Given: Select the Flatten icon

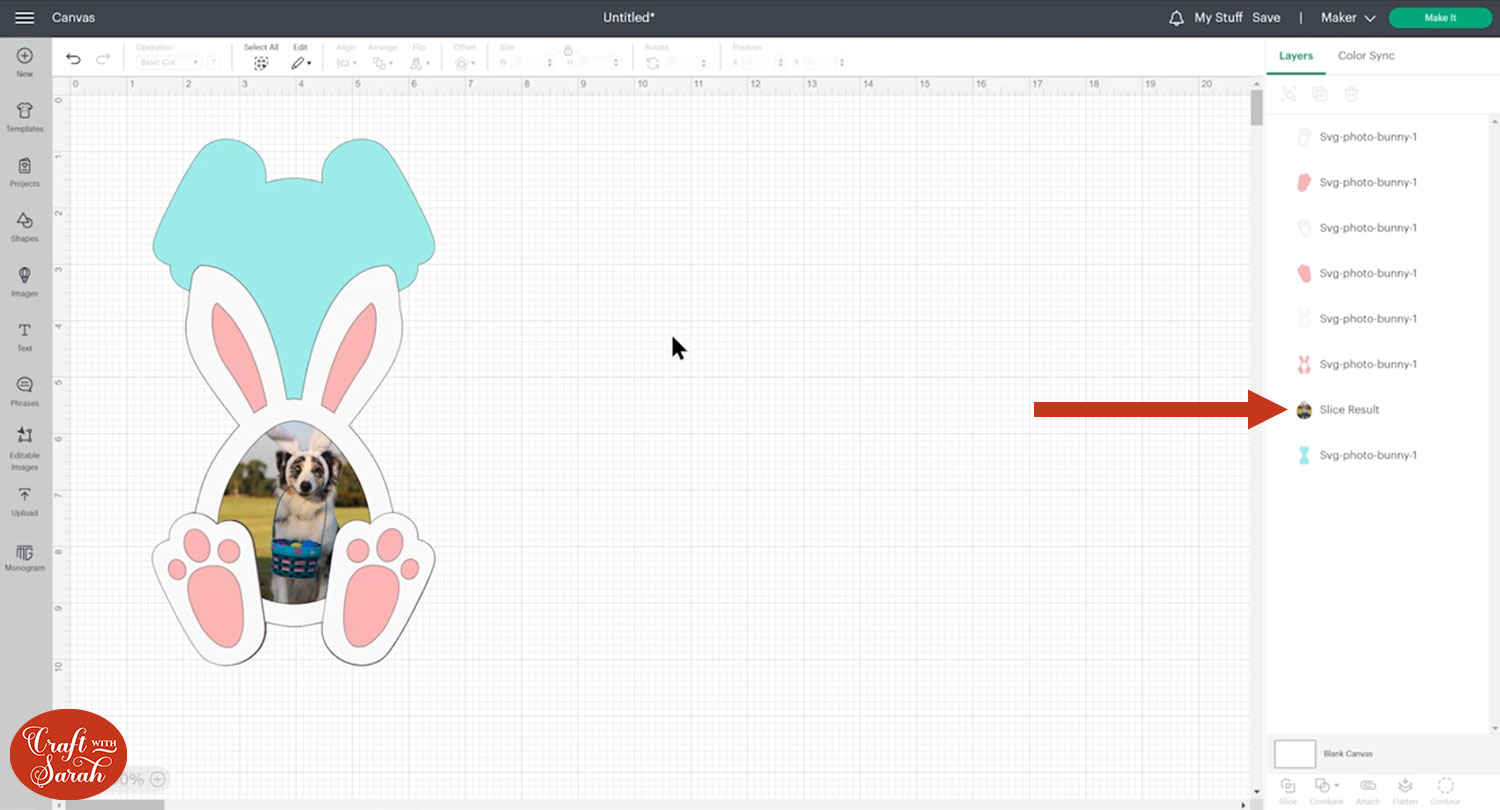Looking at the screenshot, I should point(1405,789).
